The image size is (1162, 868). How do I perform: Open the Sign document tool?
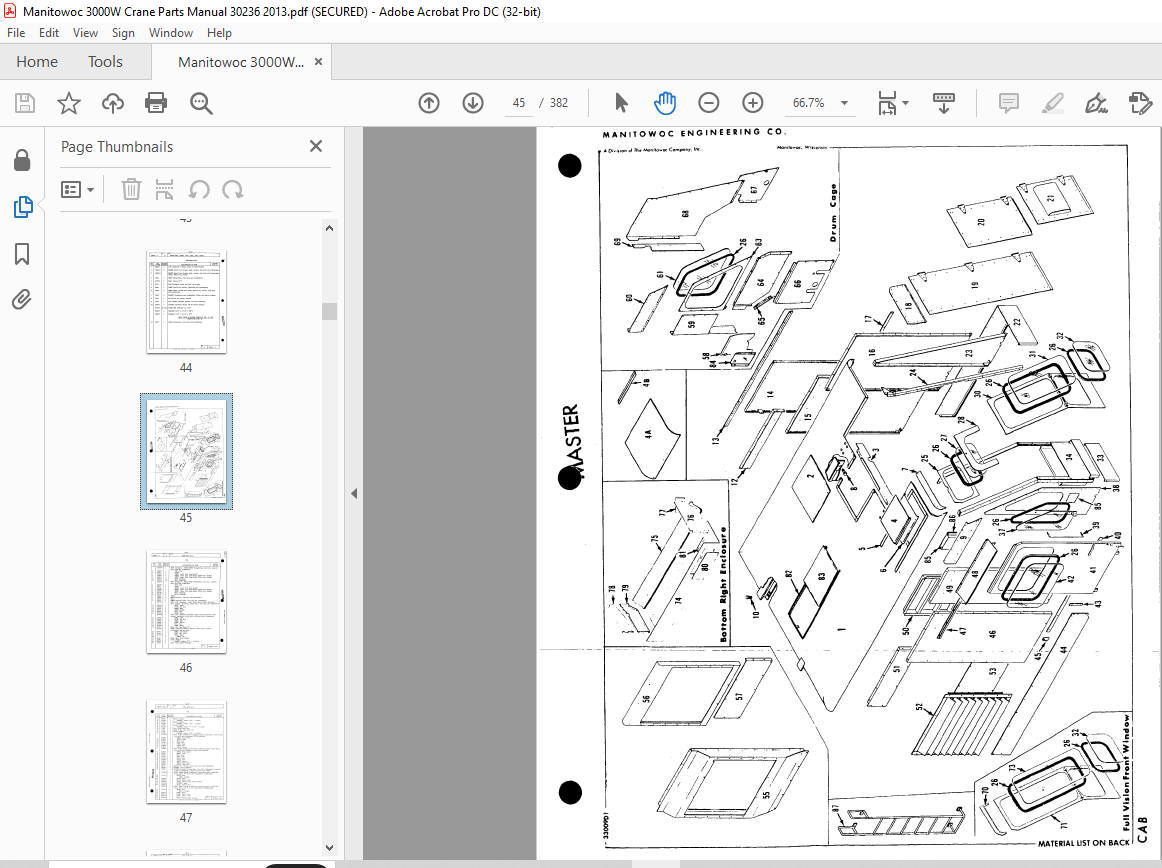pos(1096,103)
